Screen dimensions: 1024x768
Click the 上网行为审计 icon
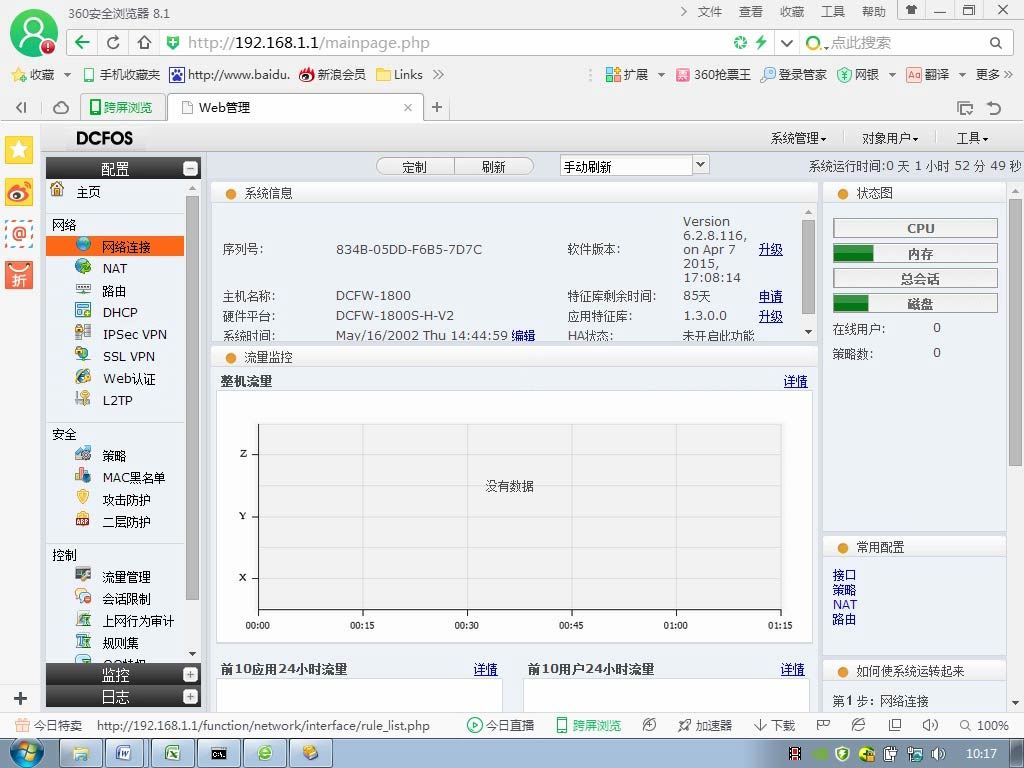(x=83, y=618)
